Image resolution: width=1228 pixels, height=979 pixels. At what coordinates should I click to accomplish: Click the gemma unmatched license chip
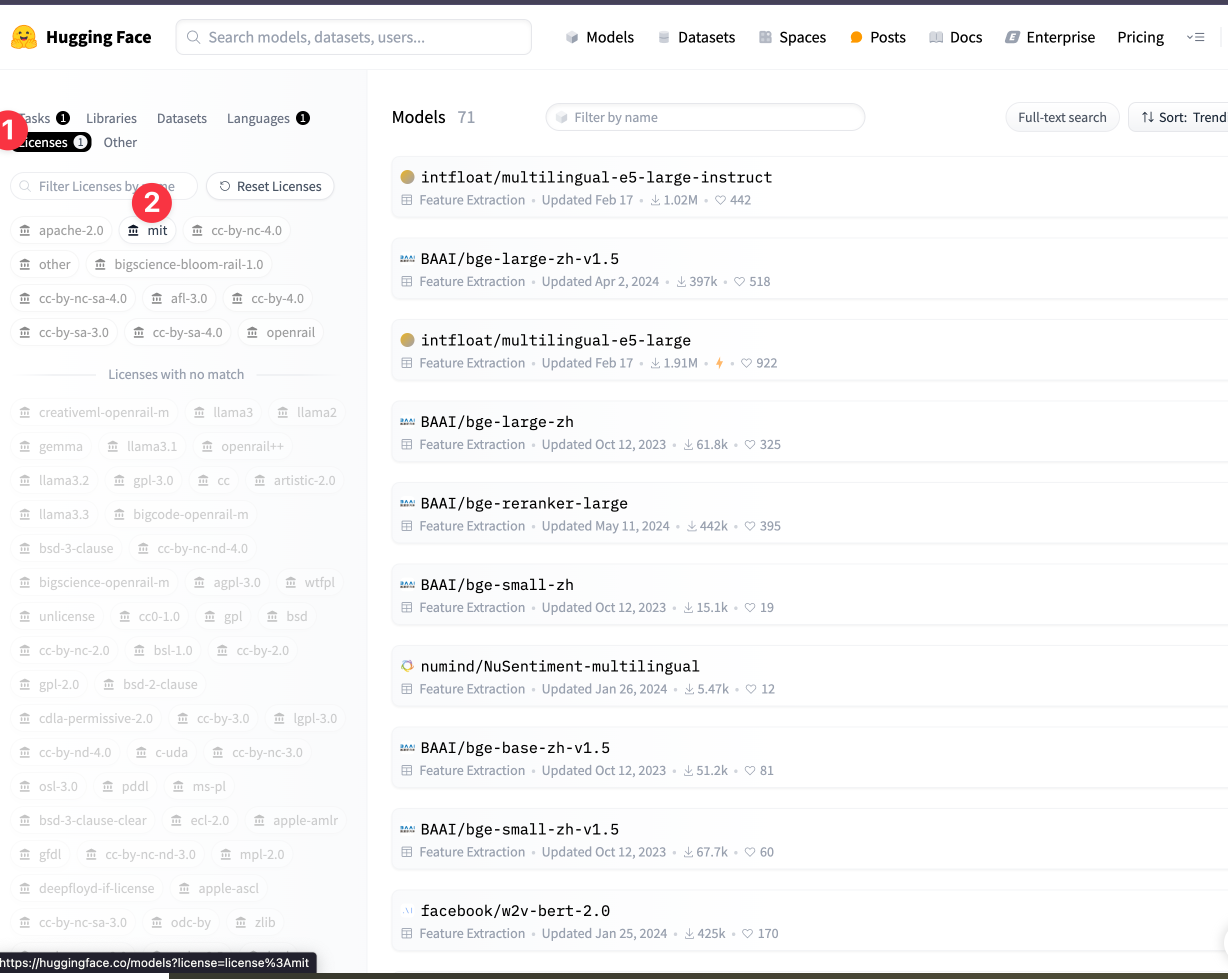tap(51, 446)
